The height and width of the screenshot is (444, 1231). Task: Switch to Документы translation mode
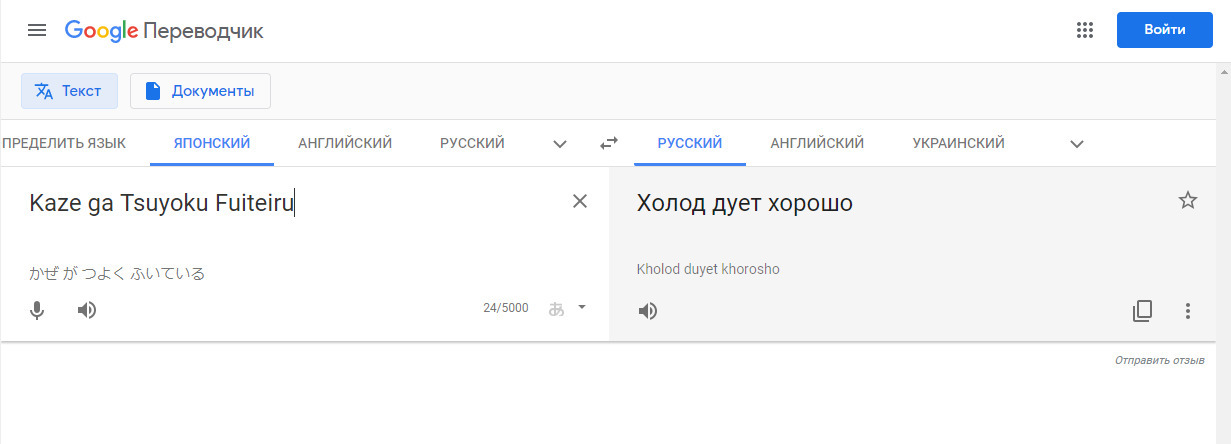pos(200,91)
